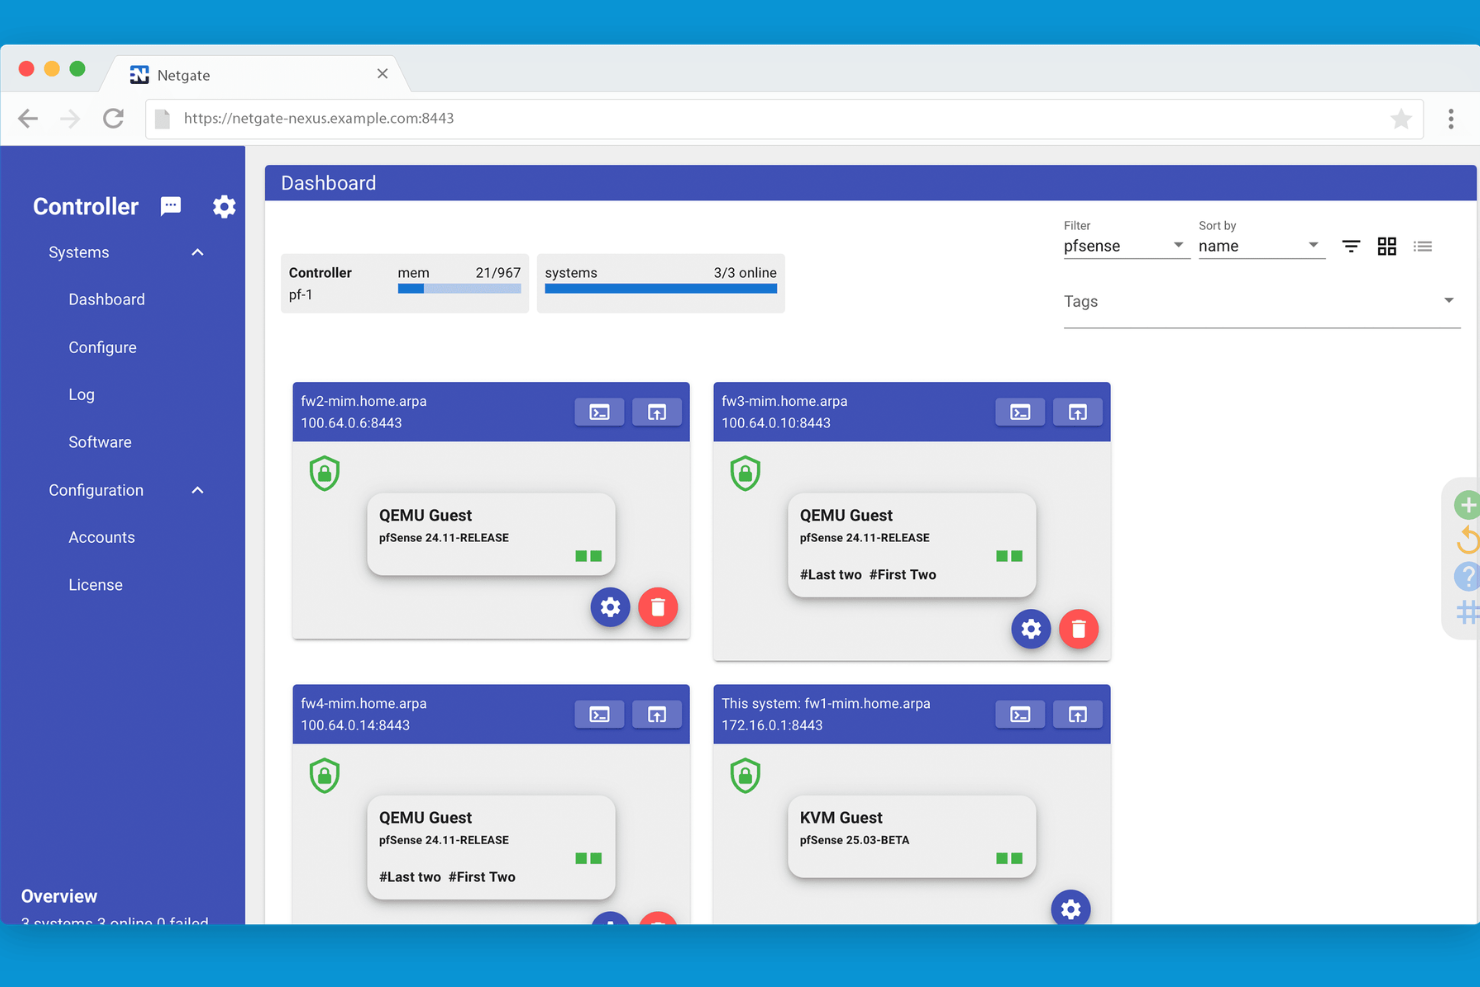The width and height of the screenshot is (1480, 987).
Task: Go back in browser history
Action: pyautogui.click(x=28, y=118)
